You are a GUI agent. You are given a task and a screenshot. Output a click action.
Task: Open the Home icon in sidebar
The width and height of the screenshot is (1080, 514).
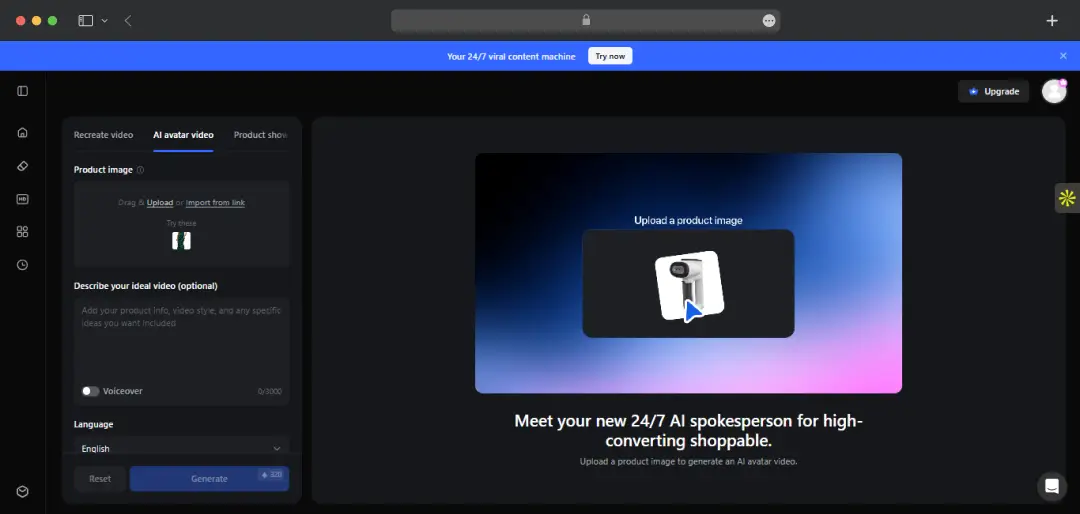click(23, 132)
